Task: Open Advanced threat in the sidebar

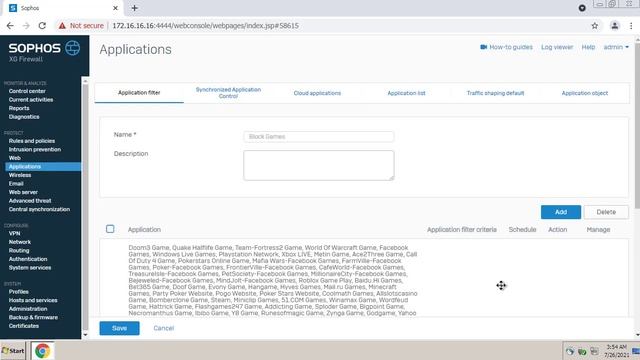Action: click(30, 201)
